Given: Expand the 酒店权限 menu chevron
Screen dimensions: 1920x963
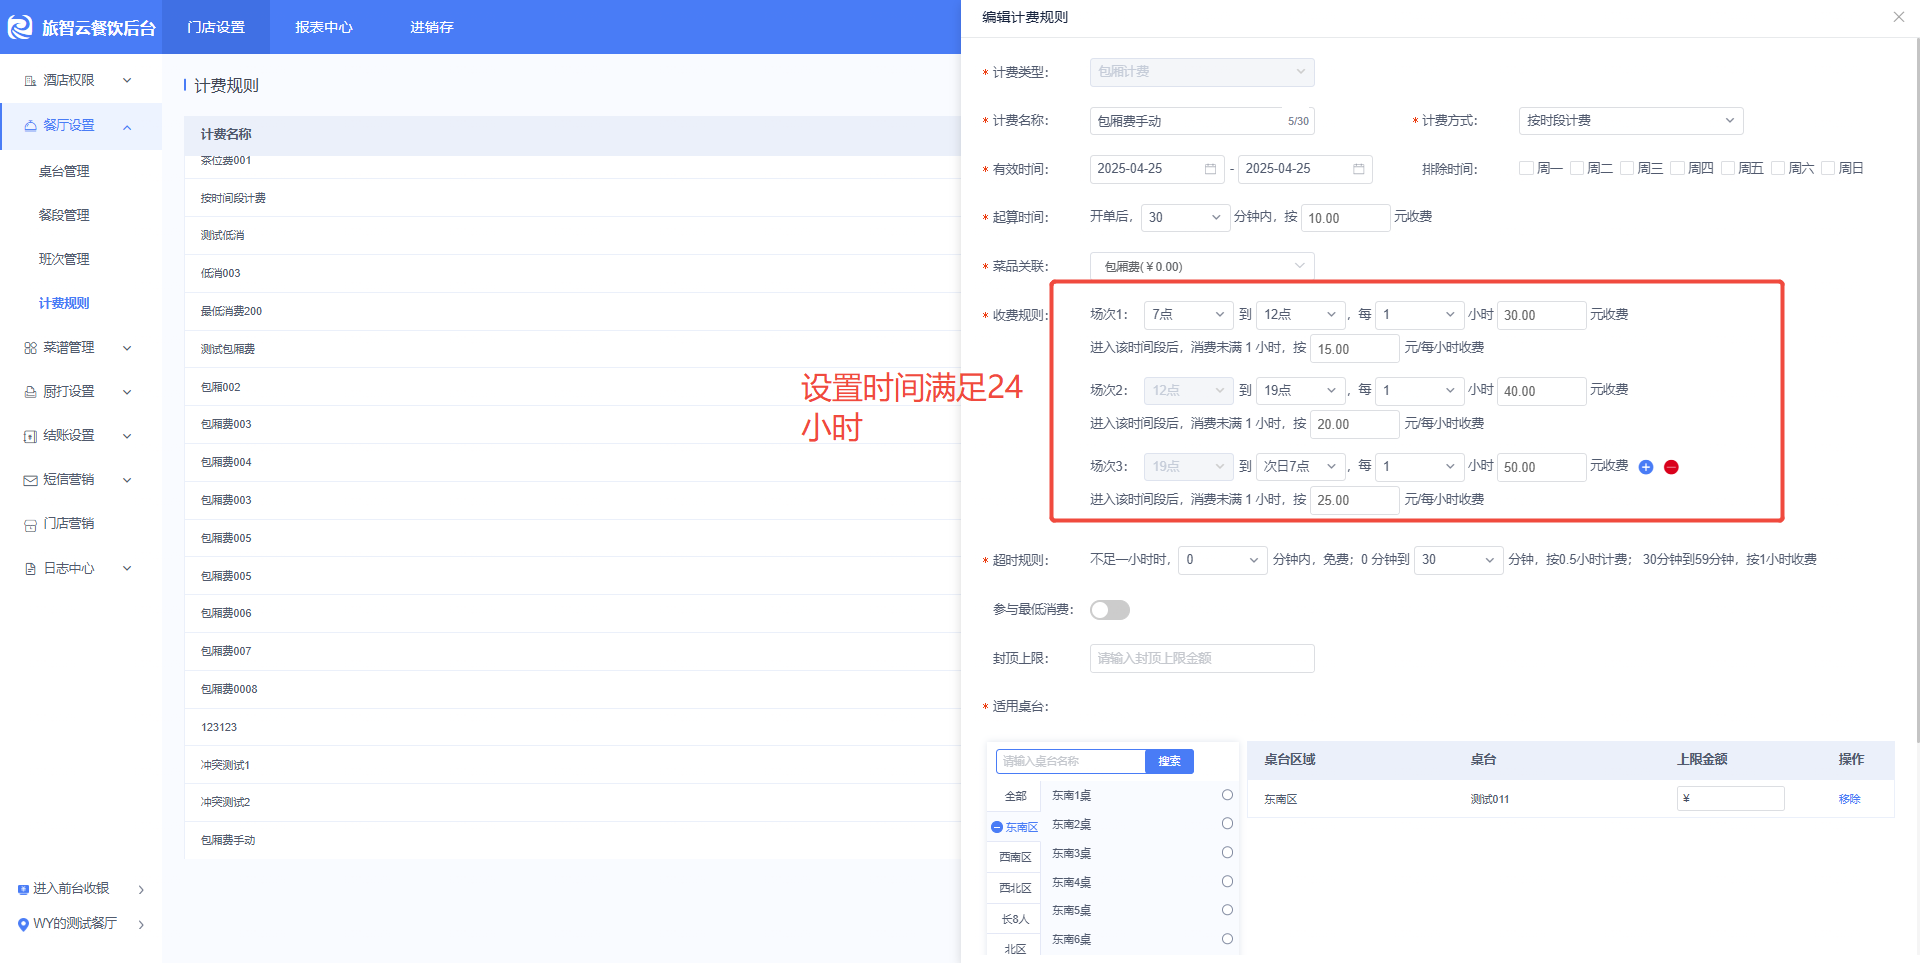Looking at the screenshot, I should coord(127,81).
